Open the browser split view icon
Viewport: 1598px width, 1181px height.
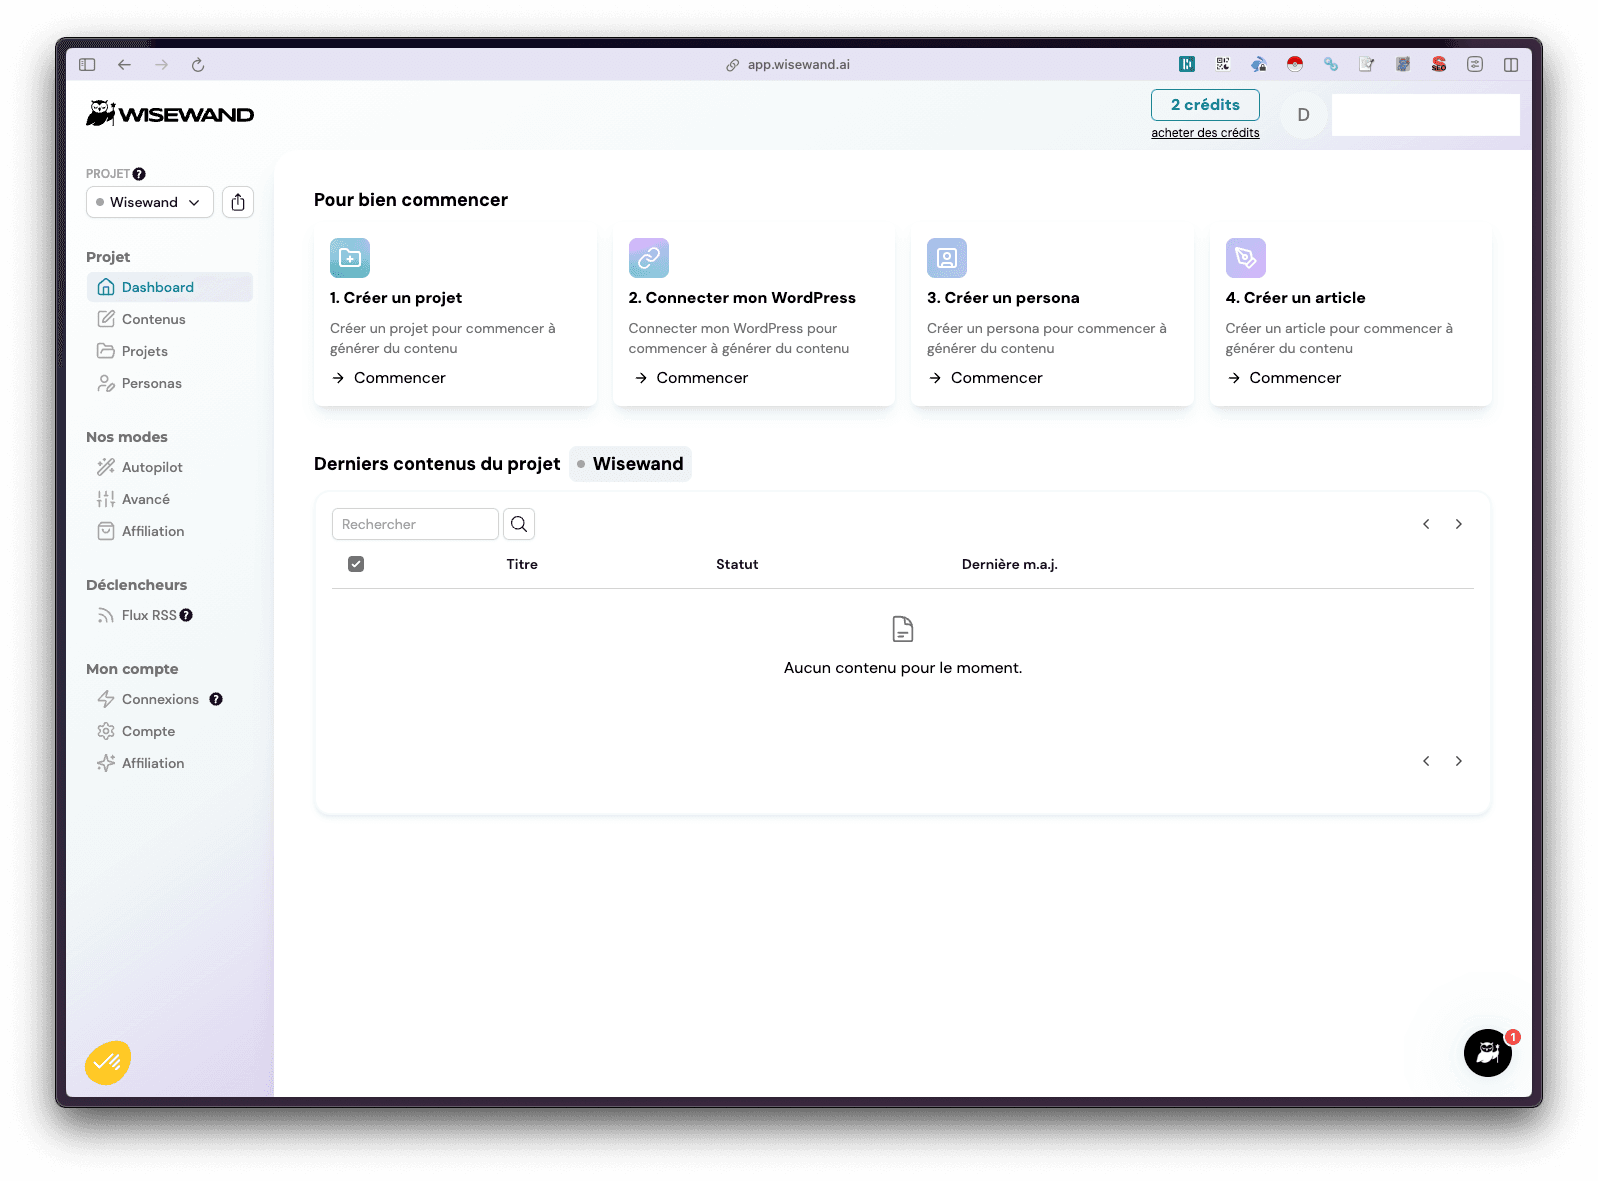1511,64
